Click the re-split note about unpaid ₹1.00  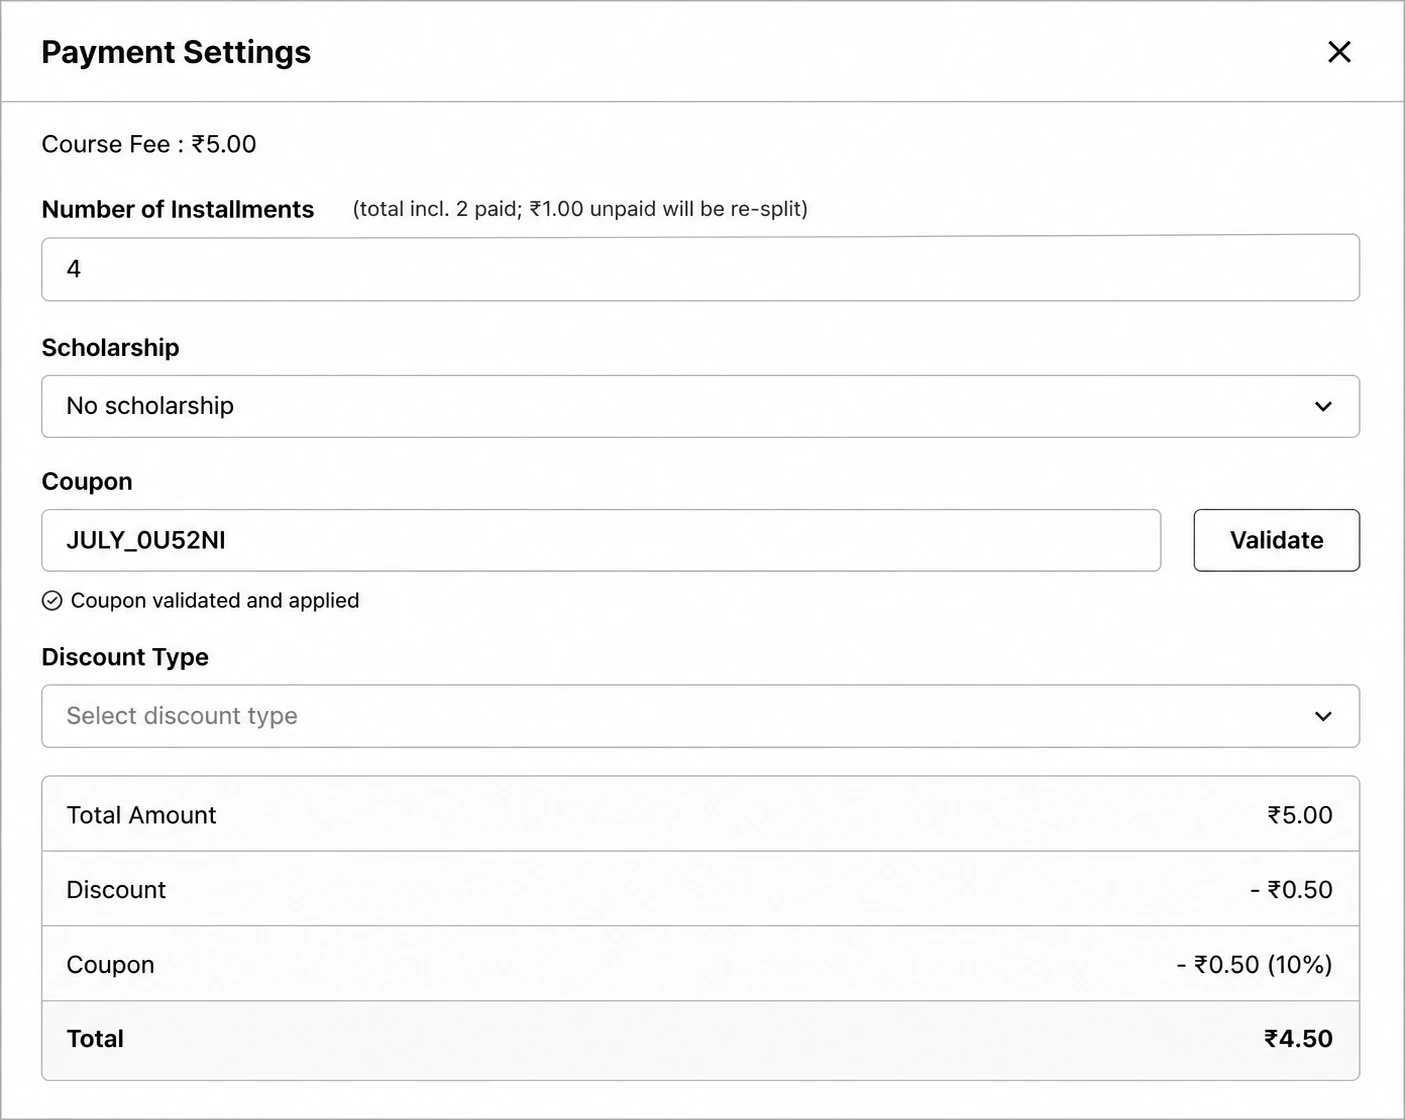580,209
